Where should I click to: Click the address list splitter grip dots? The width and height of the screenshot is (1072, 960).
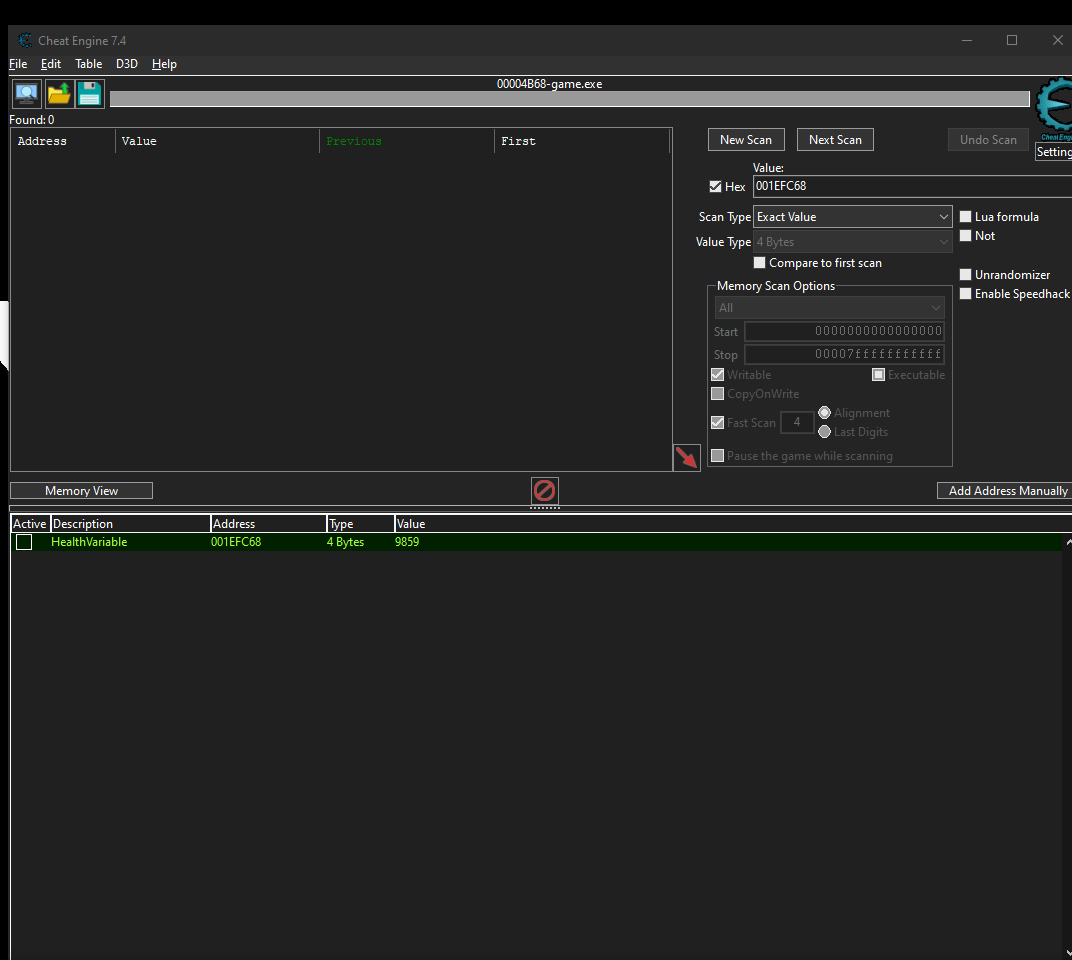click(545, 507)
